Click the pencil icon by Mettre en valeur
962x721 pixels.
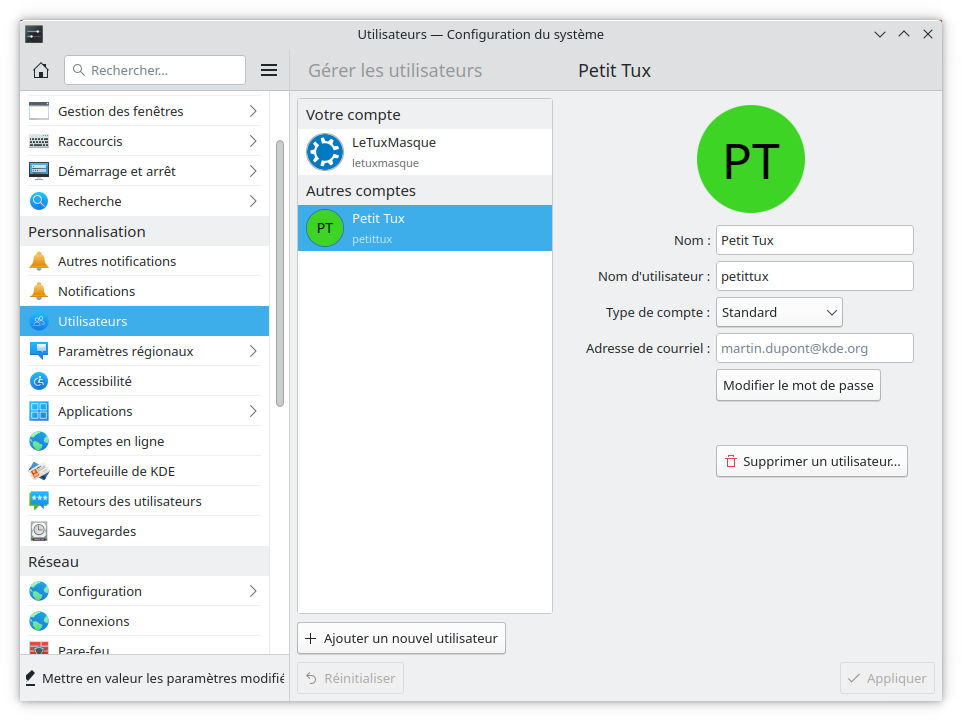coord(31,678)
